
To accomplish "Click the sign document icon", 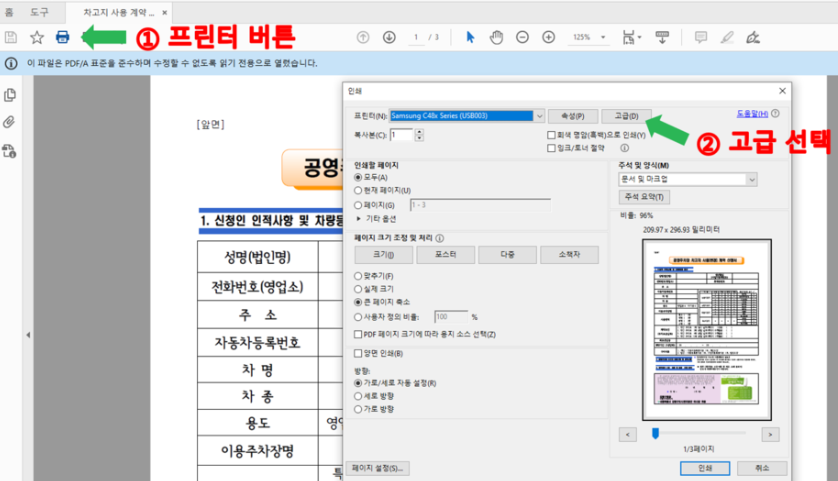I will click(x=753, y=37).
